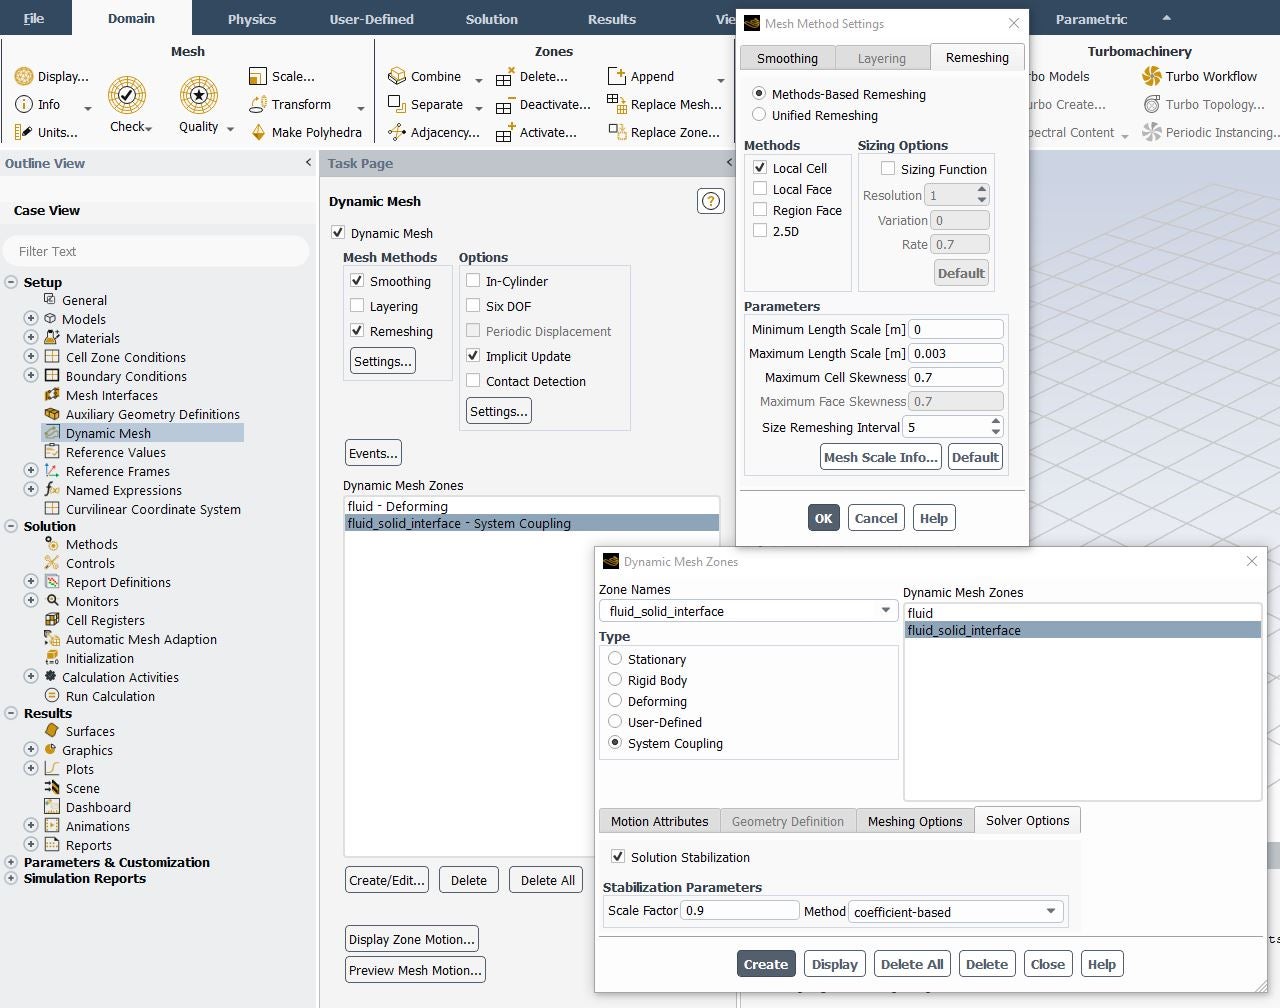Viewport: 1280px width, 1008px height.
Task: Open the Combine dropdown arrow
Action: 478,79
